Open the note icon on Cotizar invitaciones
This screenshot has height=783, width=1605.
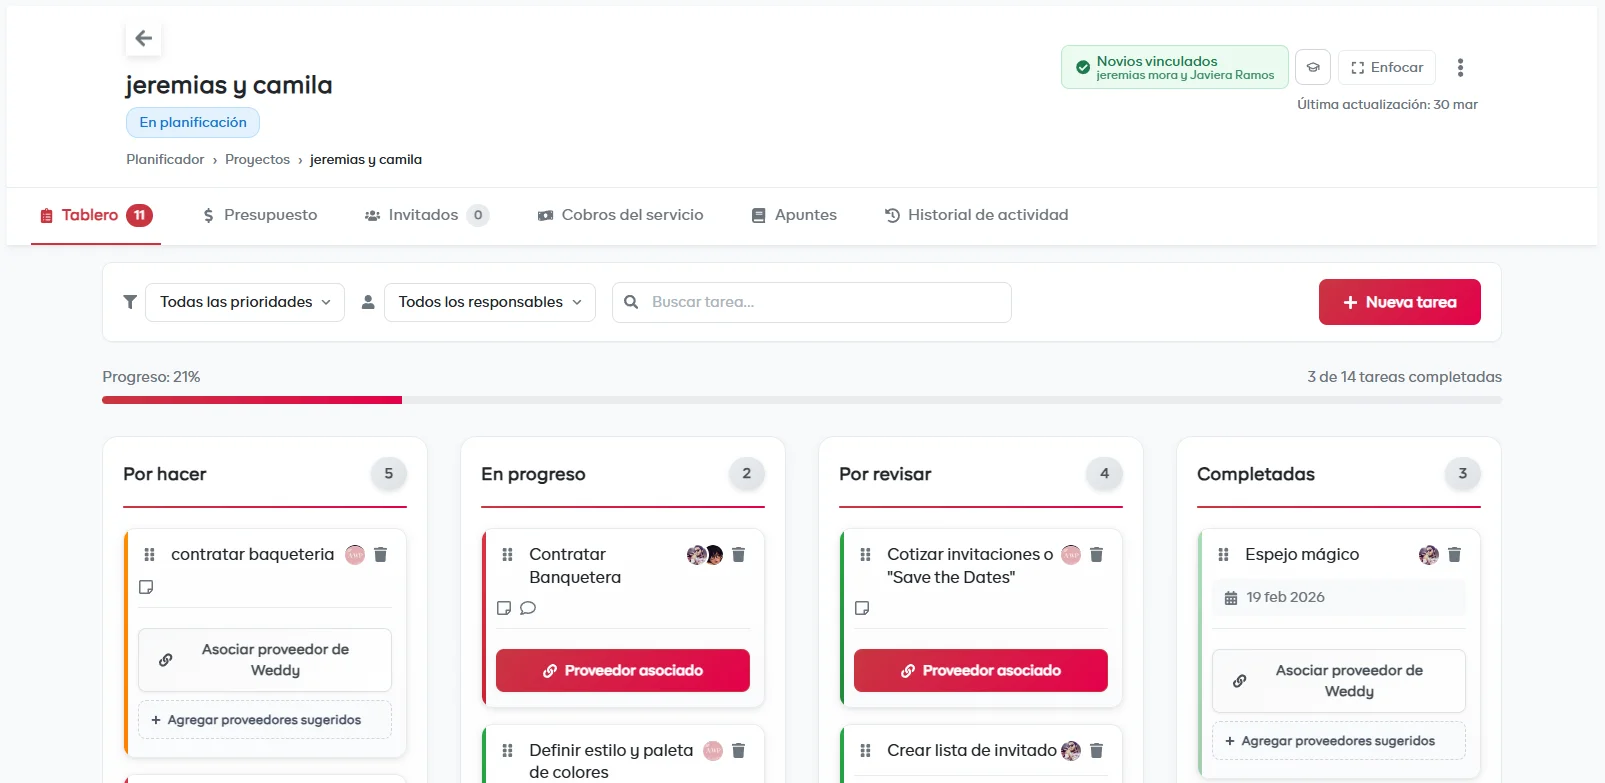862,608
